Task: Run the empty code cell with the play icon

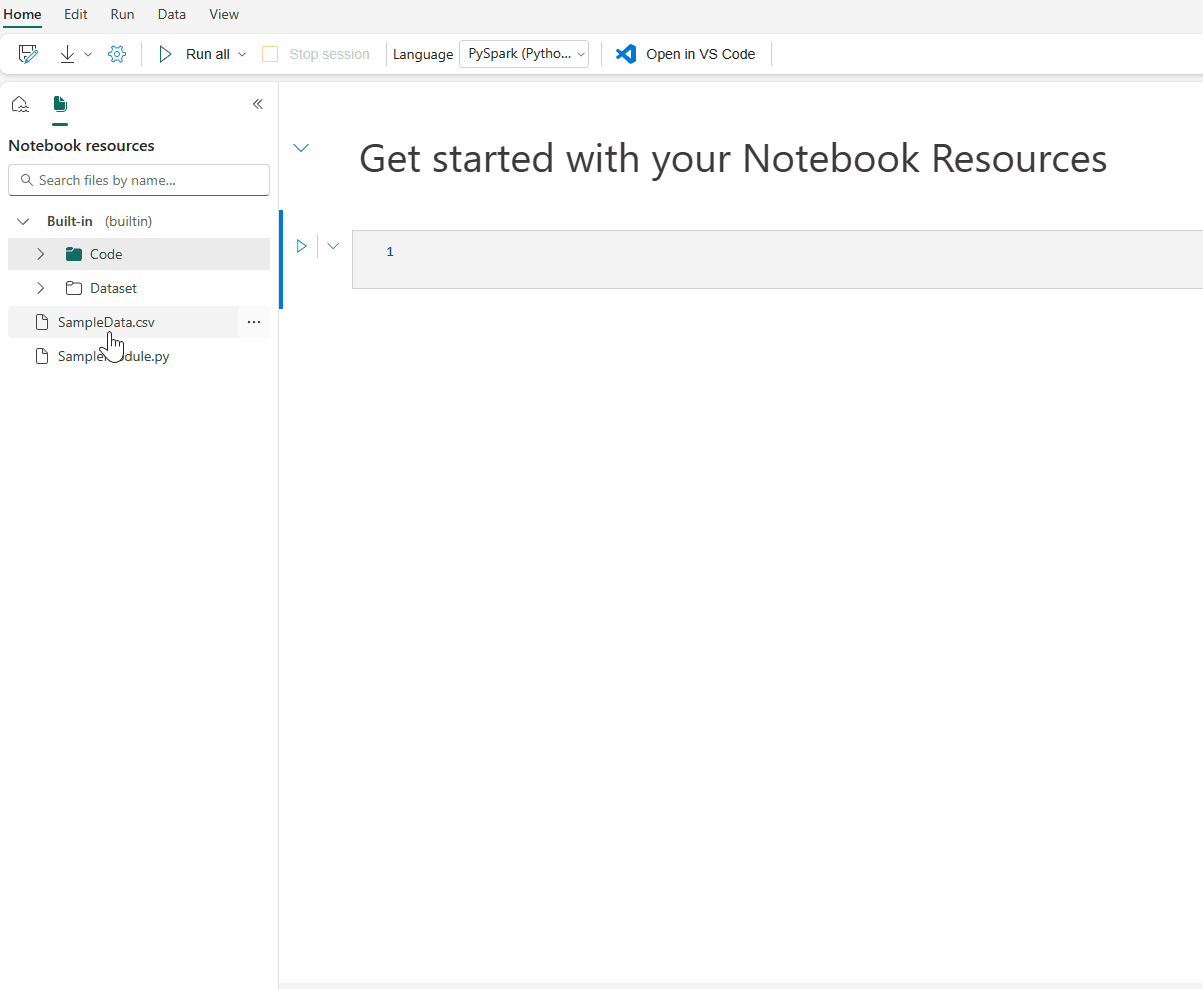Action: click(301, 245)
